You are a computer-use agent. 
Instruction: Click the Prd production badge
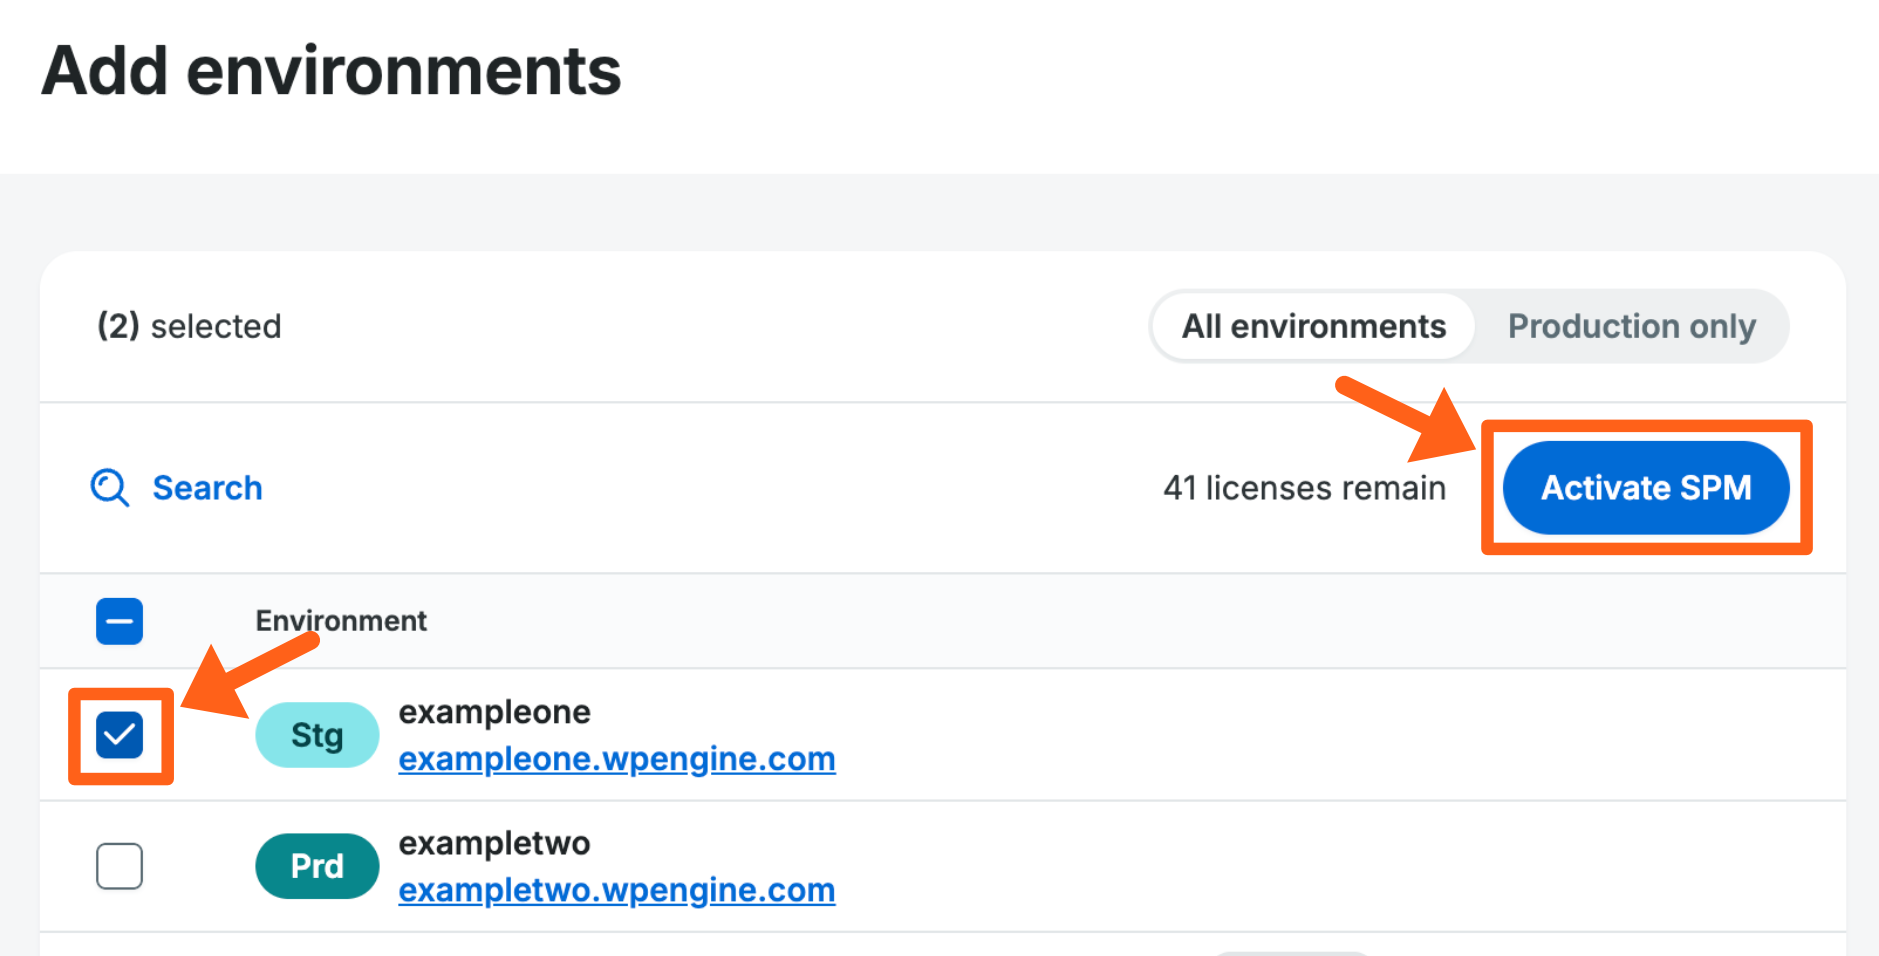tap(317, 866)
